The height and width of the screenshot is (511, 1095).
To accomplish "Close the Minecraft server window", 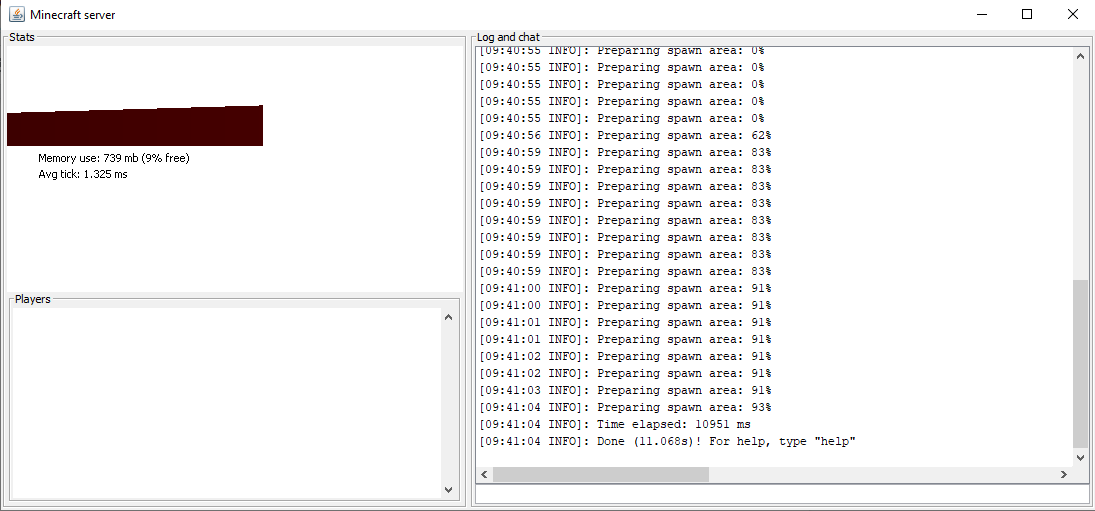I will [x=1072, y=14].
